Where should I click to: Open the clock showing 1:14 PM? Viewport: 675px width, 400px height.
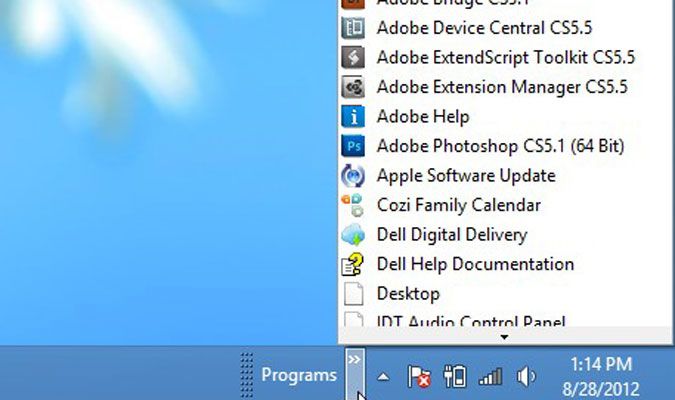(x=601, y=365)
